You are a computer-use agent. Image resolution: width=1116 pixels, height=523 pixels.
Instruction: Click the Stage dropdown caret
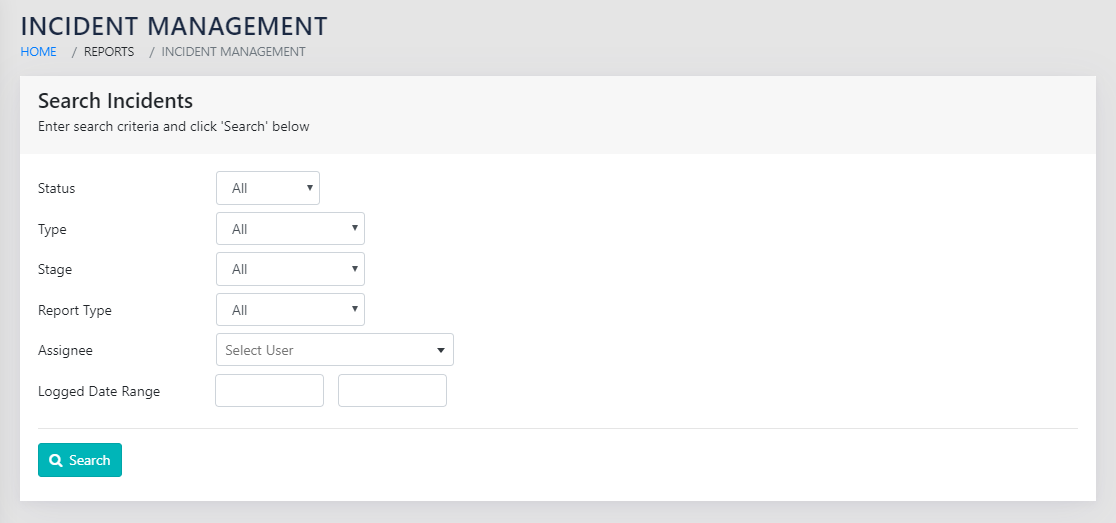click(x=355, y=268)
